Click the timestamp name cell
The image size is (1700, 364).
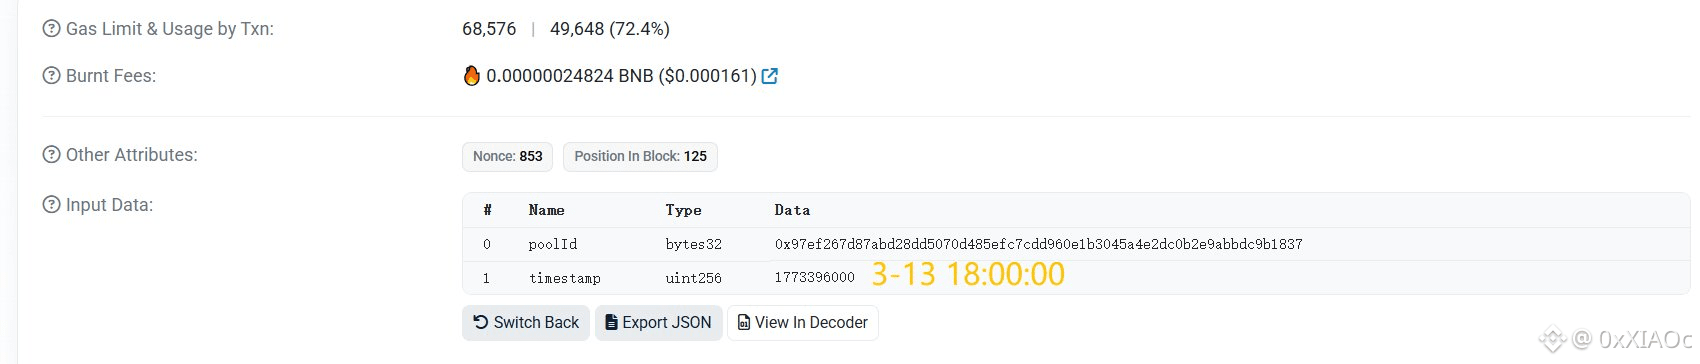[x=565, y=278]
